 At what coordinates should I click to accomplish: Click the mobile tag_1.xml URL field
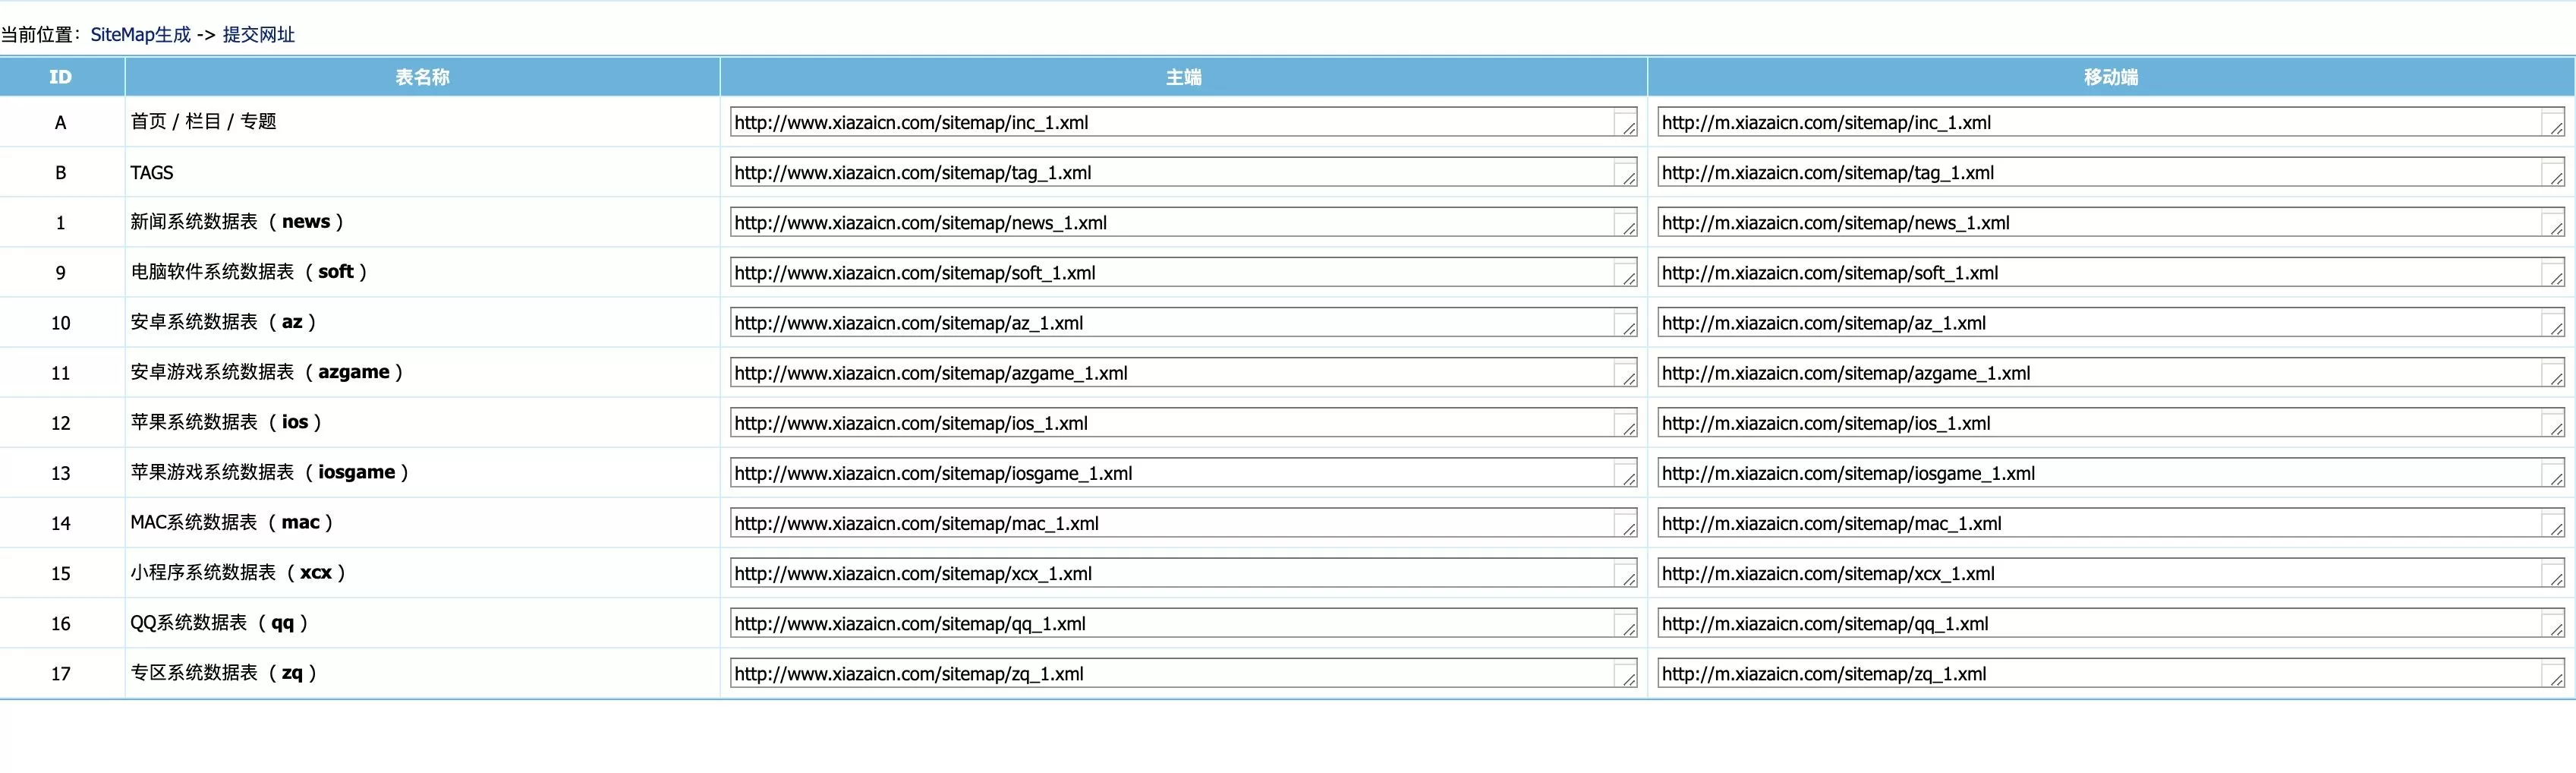pos(2111,172)
